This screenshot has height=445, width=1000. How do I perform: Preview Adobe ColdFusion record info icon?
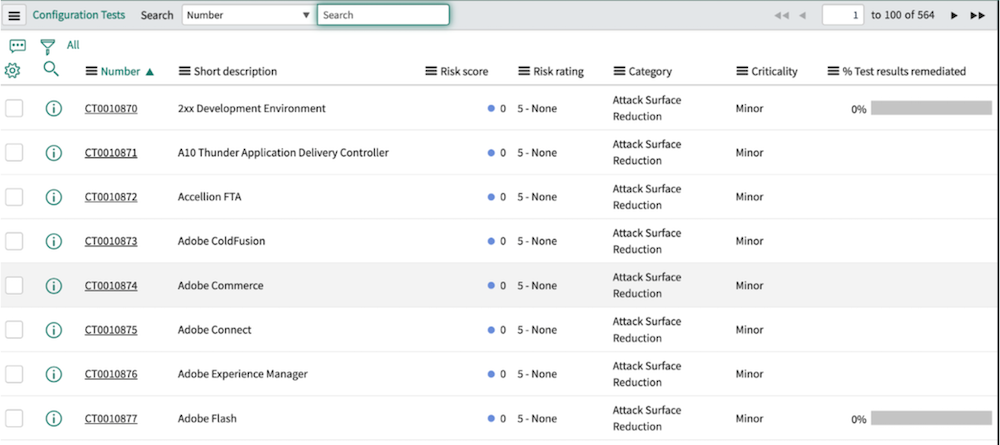click(54, 241)
